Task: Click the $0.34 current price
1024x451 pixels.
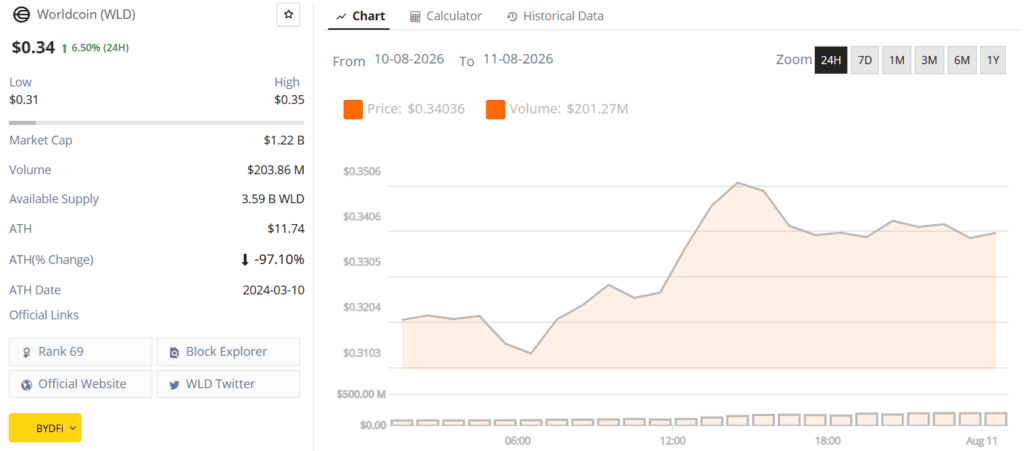Action: click(x=33, y=47)
